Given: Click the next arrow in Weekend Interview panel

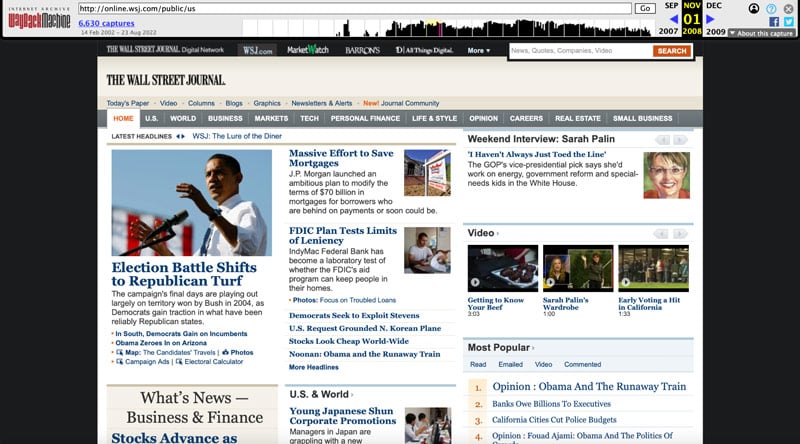Looking at the screenshot, I should coord(680,140).
